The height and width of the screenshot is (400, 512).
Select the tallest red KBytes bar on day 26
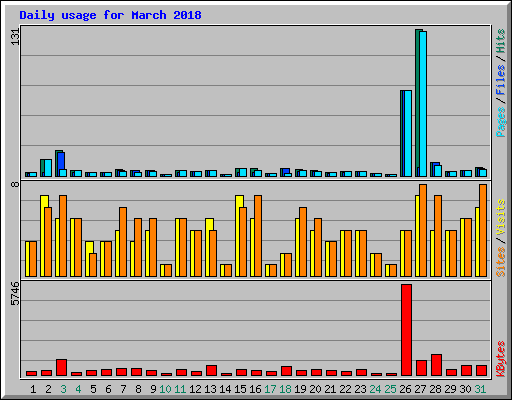(x=406, y=330)
